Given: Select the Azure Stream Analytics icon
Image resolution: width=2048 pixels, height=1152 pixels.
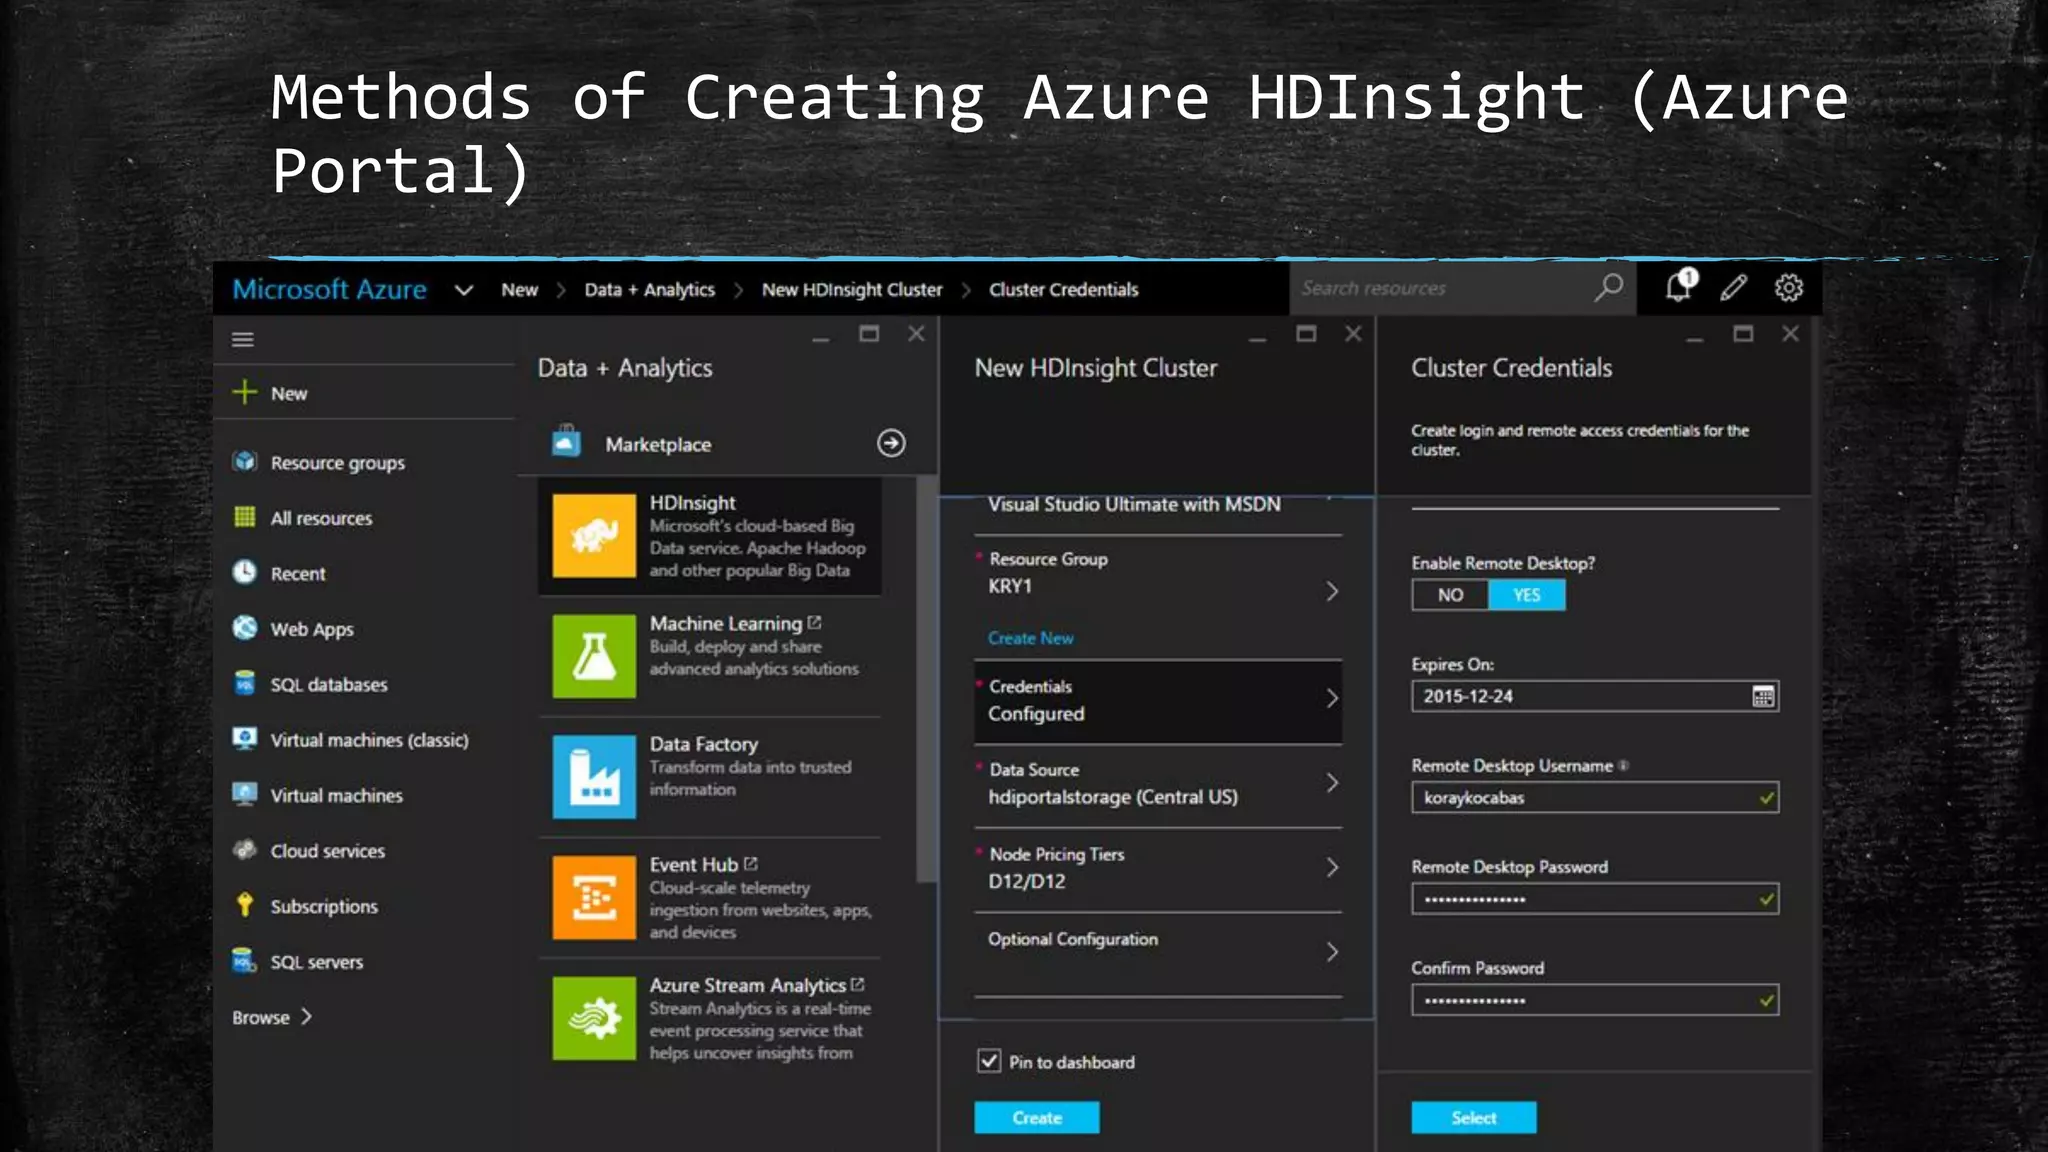Looking at the screenshot, I should (x=594, y=1018).
